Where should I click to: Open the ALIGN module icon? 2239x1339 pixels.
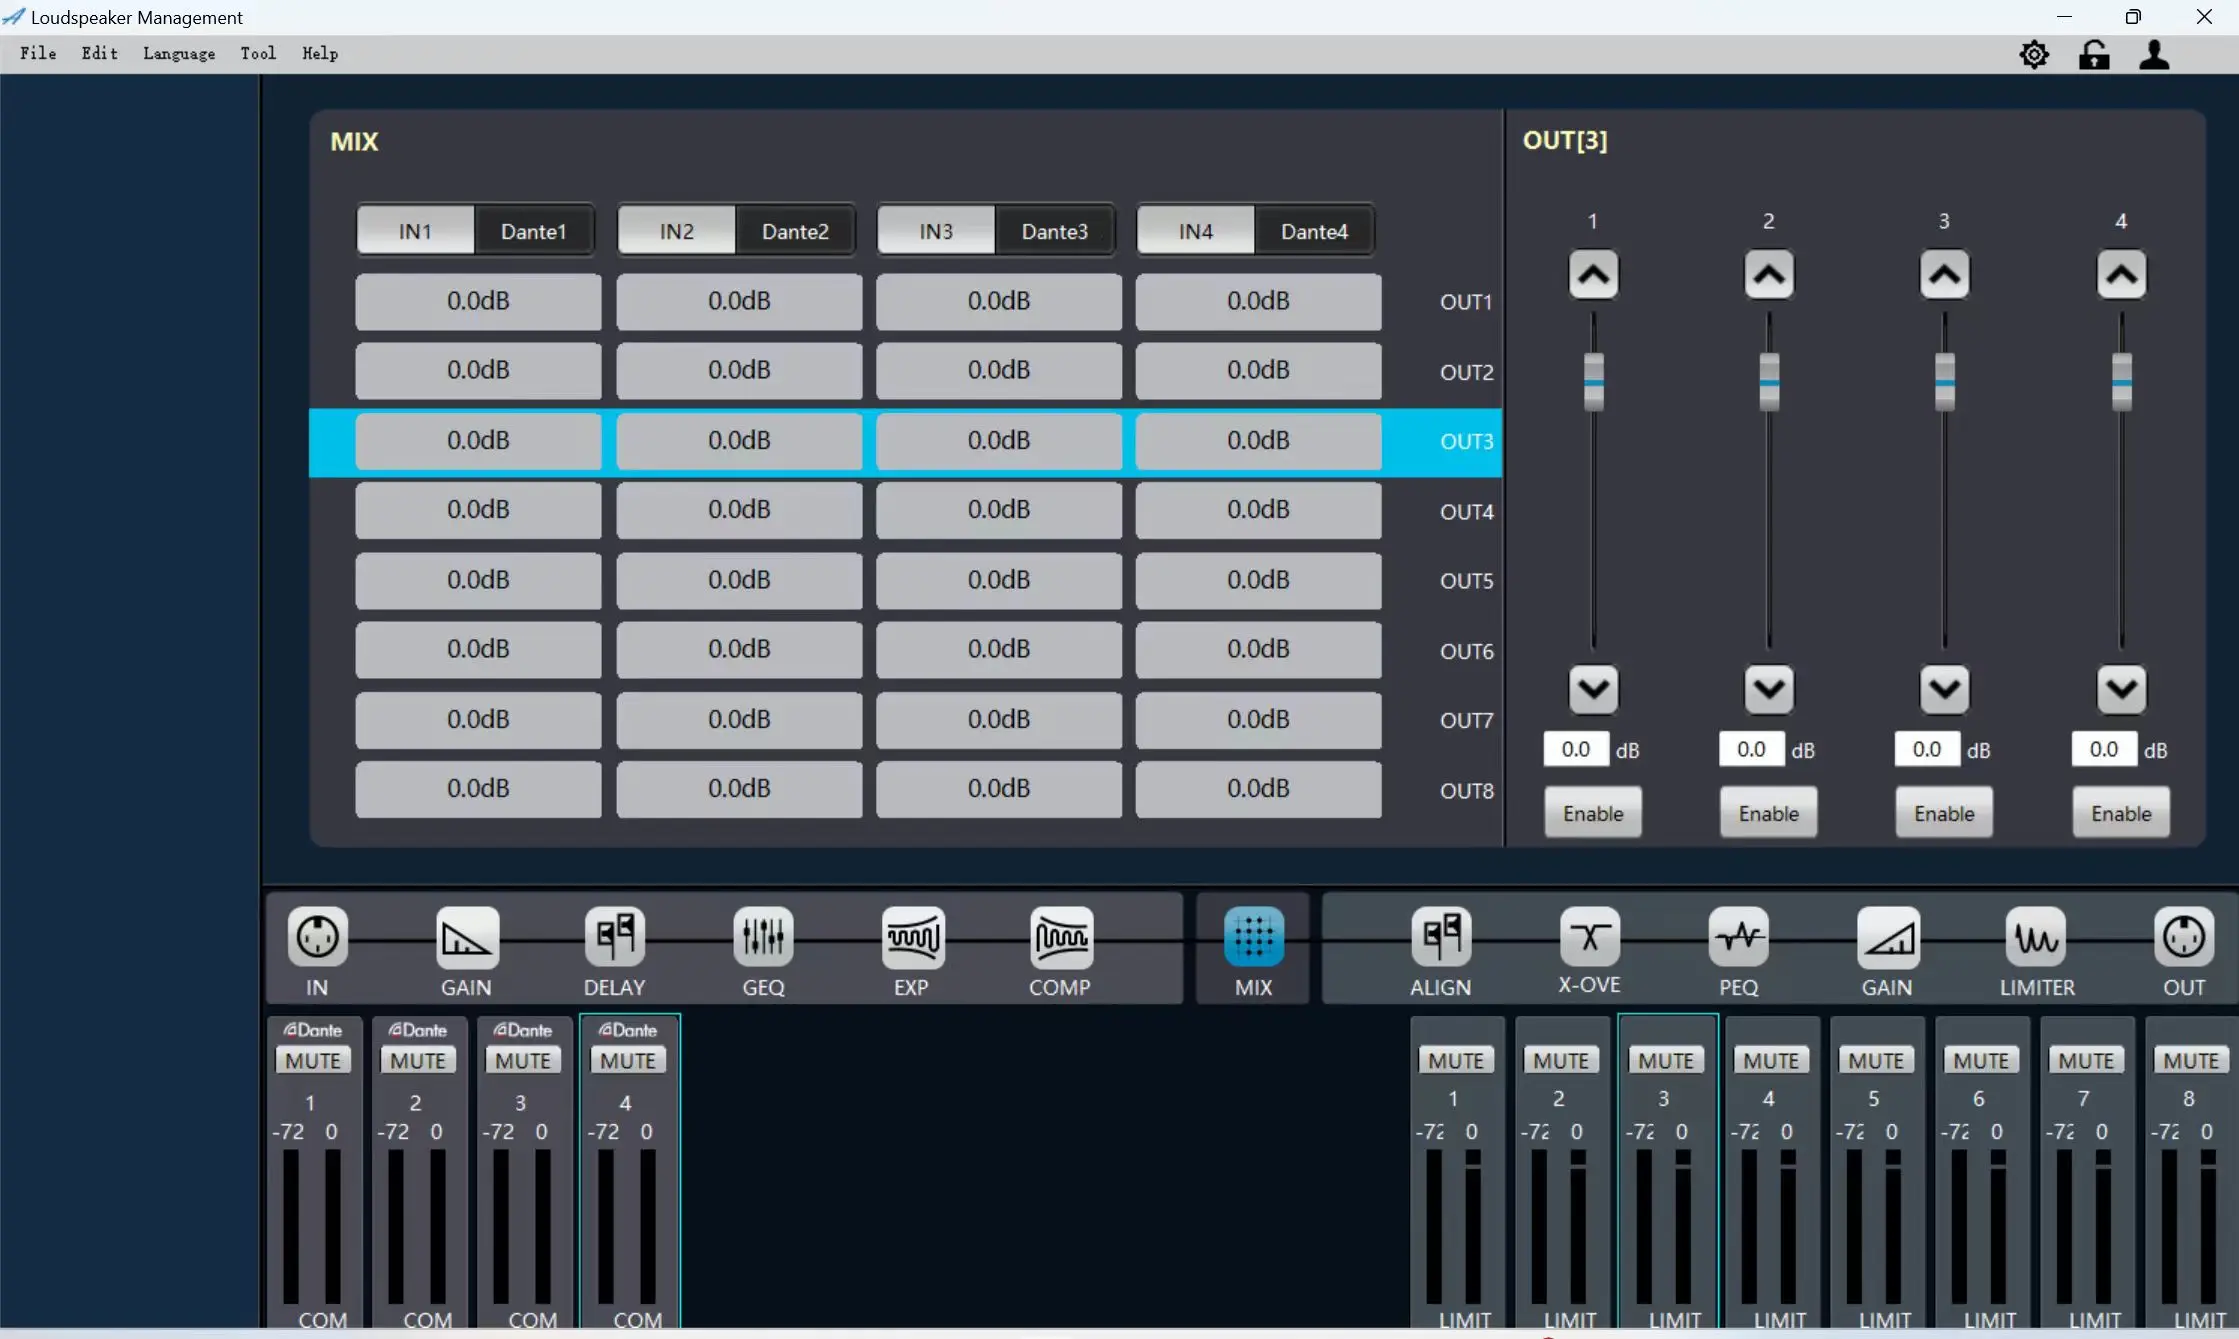tap(1441, 937)
